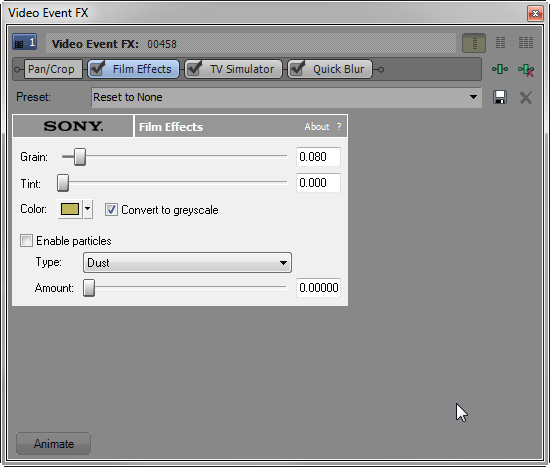Open the About link in Film Effects
This screenshot has height=467, width=550.
(317, 127)
